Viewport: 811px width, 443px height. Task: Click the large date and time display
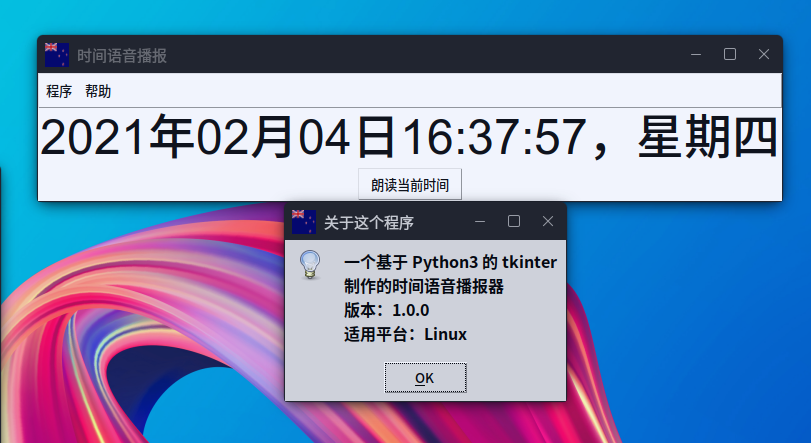tap(409, 137)
